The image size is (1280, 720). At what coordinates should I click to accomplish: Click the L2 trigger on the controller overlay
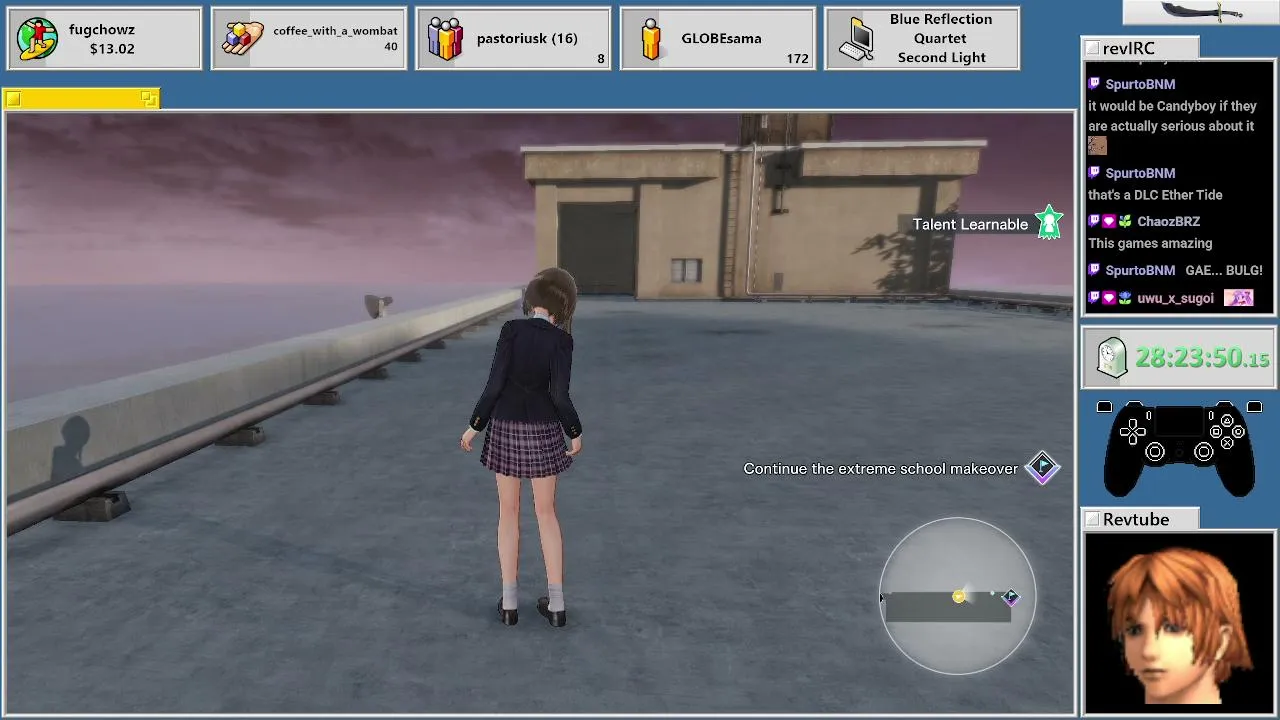coord(1104,407)
